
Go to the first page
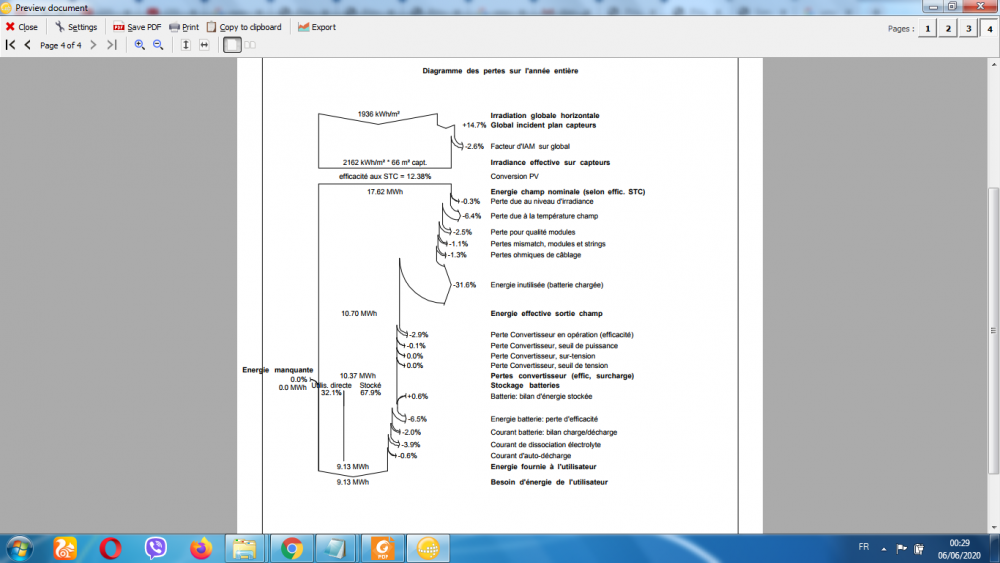10,45
